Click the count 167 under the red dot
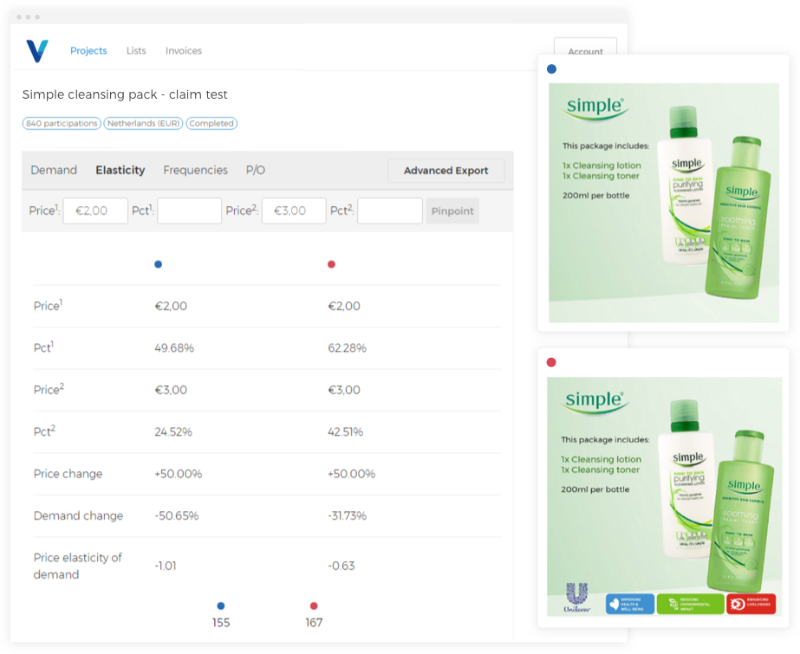This screenshot has height=654, width=800. [314, 623]
